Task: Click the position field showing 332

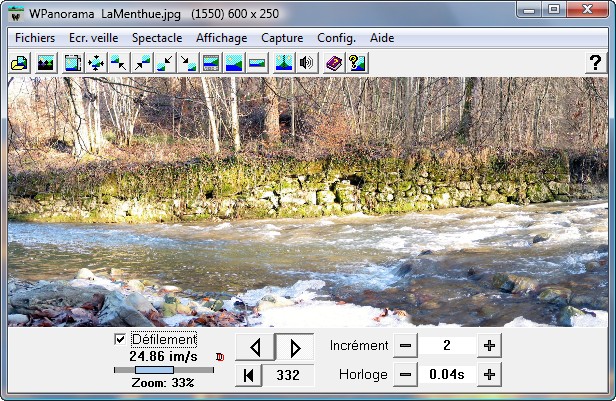Action: [288, 375]
